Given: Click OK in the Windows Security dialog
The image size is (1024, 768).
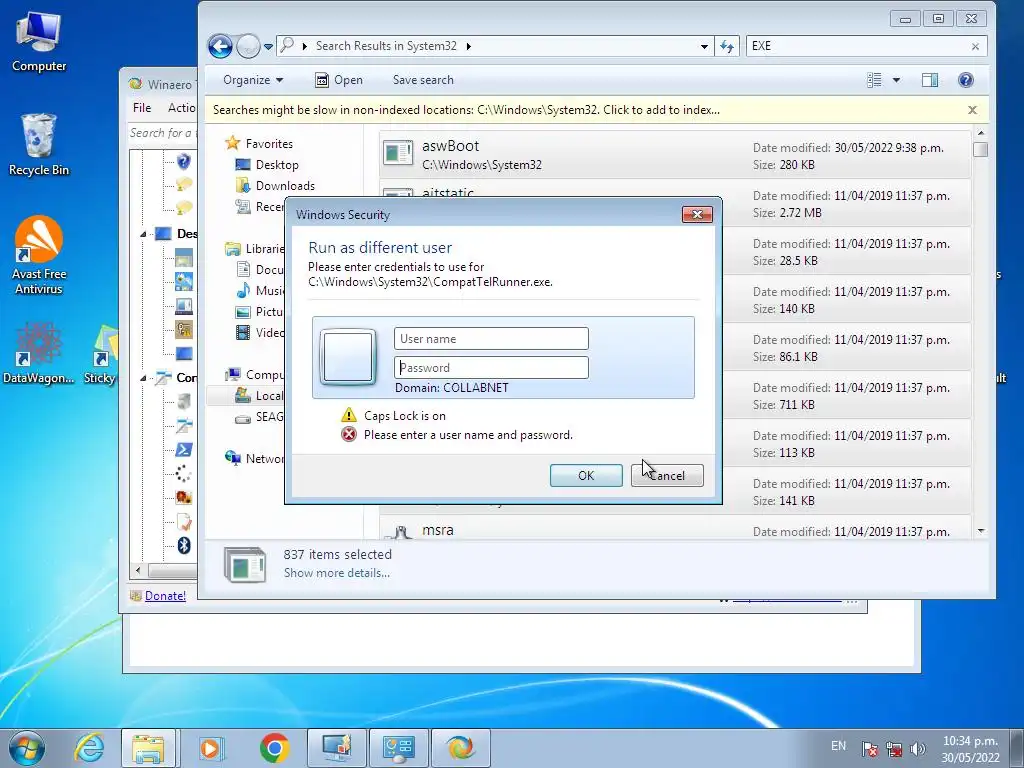Looking at the screenshot, I should pos(586,475).
